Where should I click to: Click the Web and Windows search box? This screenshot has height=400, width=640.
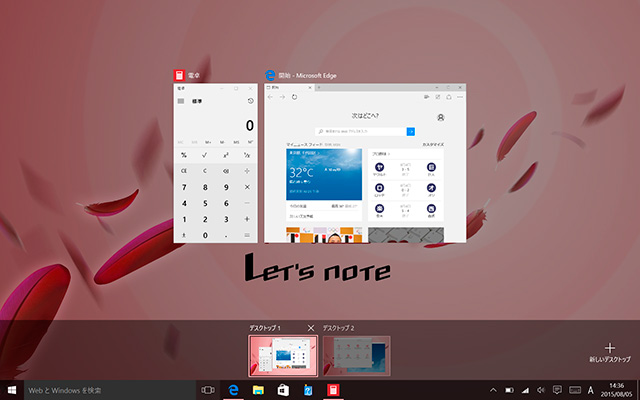click(x=110, y=390)
